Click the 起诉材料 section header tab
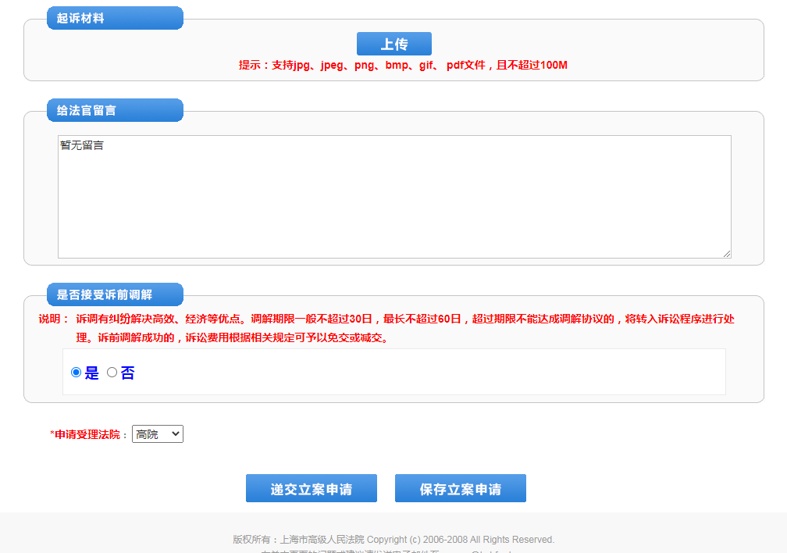Image resolution: width=787 pixels, height=553 pixels. (x=114, y=18)
